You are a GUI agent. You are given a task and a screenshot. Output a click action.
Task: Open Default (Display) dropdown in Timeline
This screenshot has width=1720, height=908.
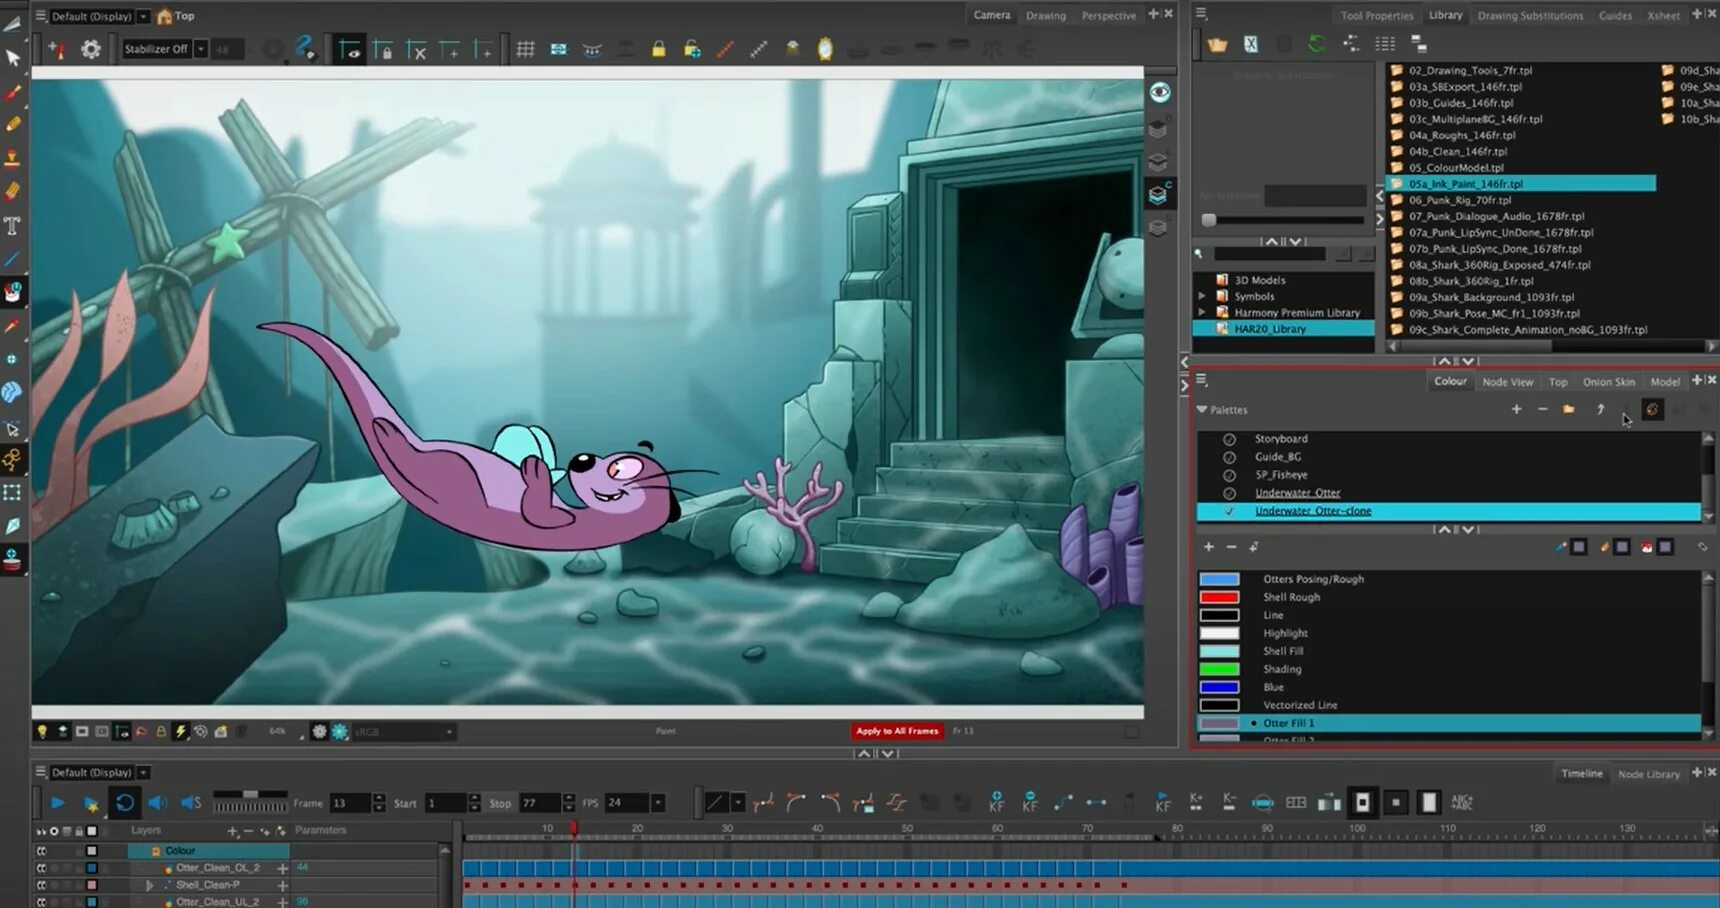(143, 772)
